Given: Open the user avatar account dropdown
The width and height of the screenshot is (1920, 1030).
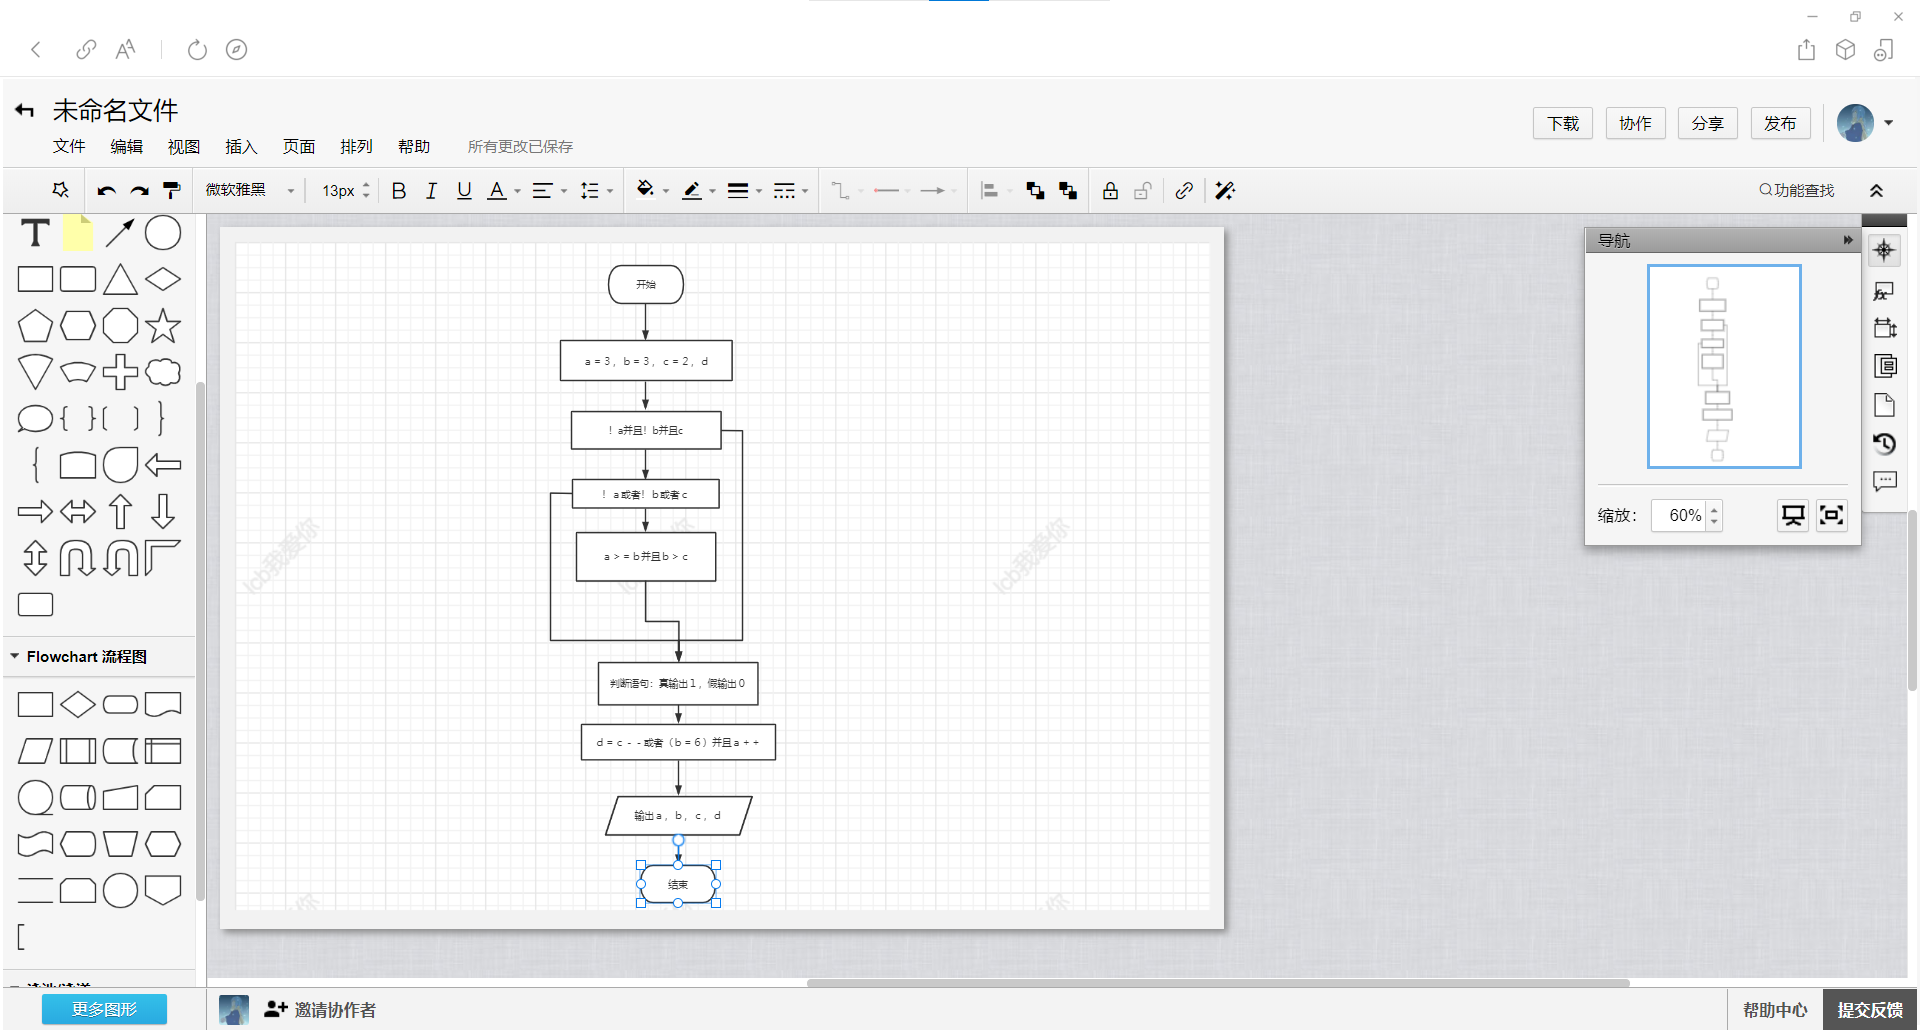Looking at the screenshot, I should click(1865, 123).
